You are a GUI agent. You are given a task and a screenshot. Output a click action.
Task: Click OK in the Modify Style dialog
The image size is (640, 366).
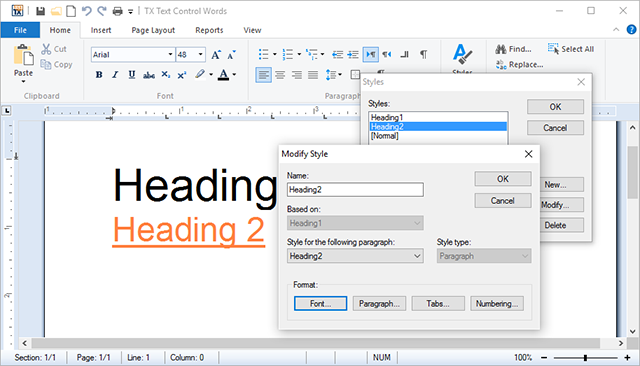[503, 179]
